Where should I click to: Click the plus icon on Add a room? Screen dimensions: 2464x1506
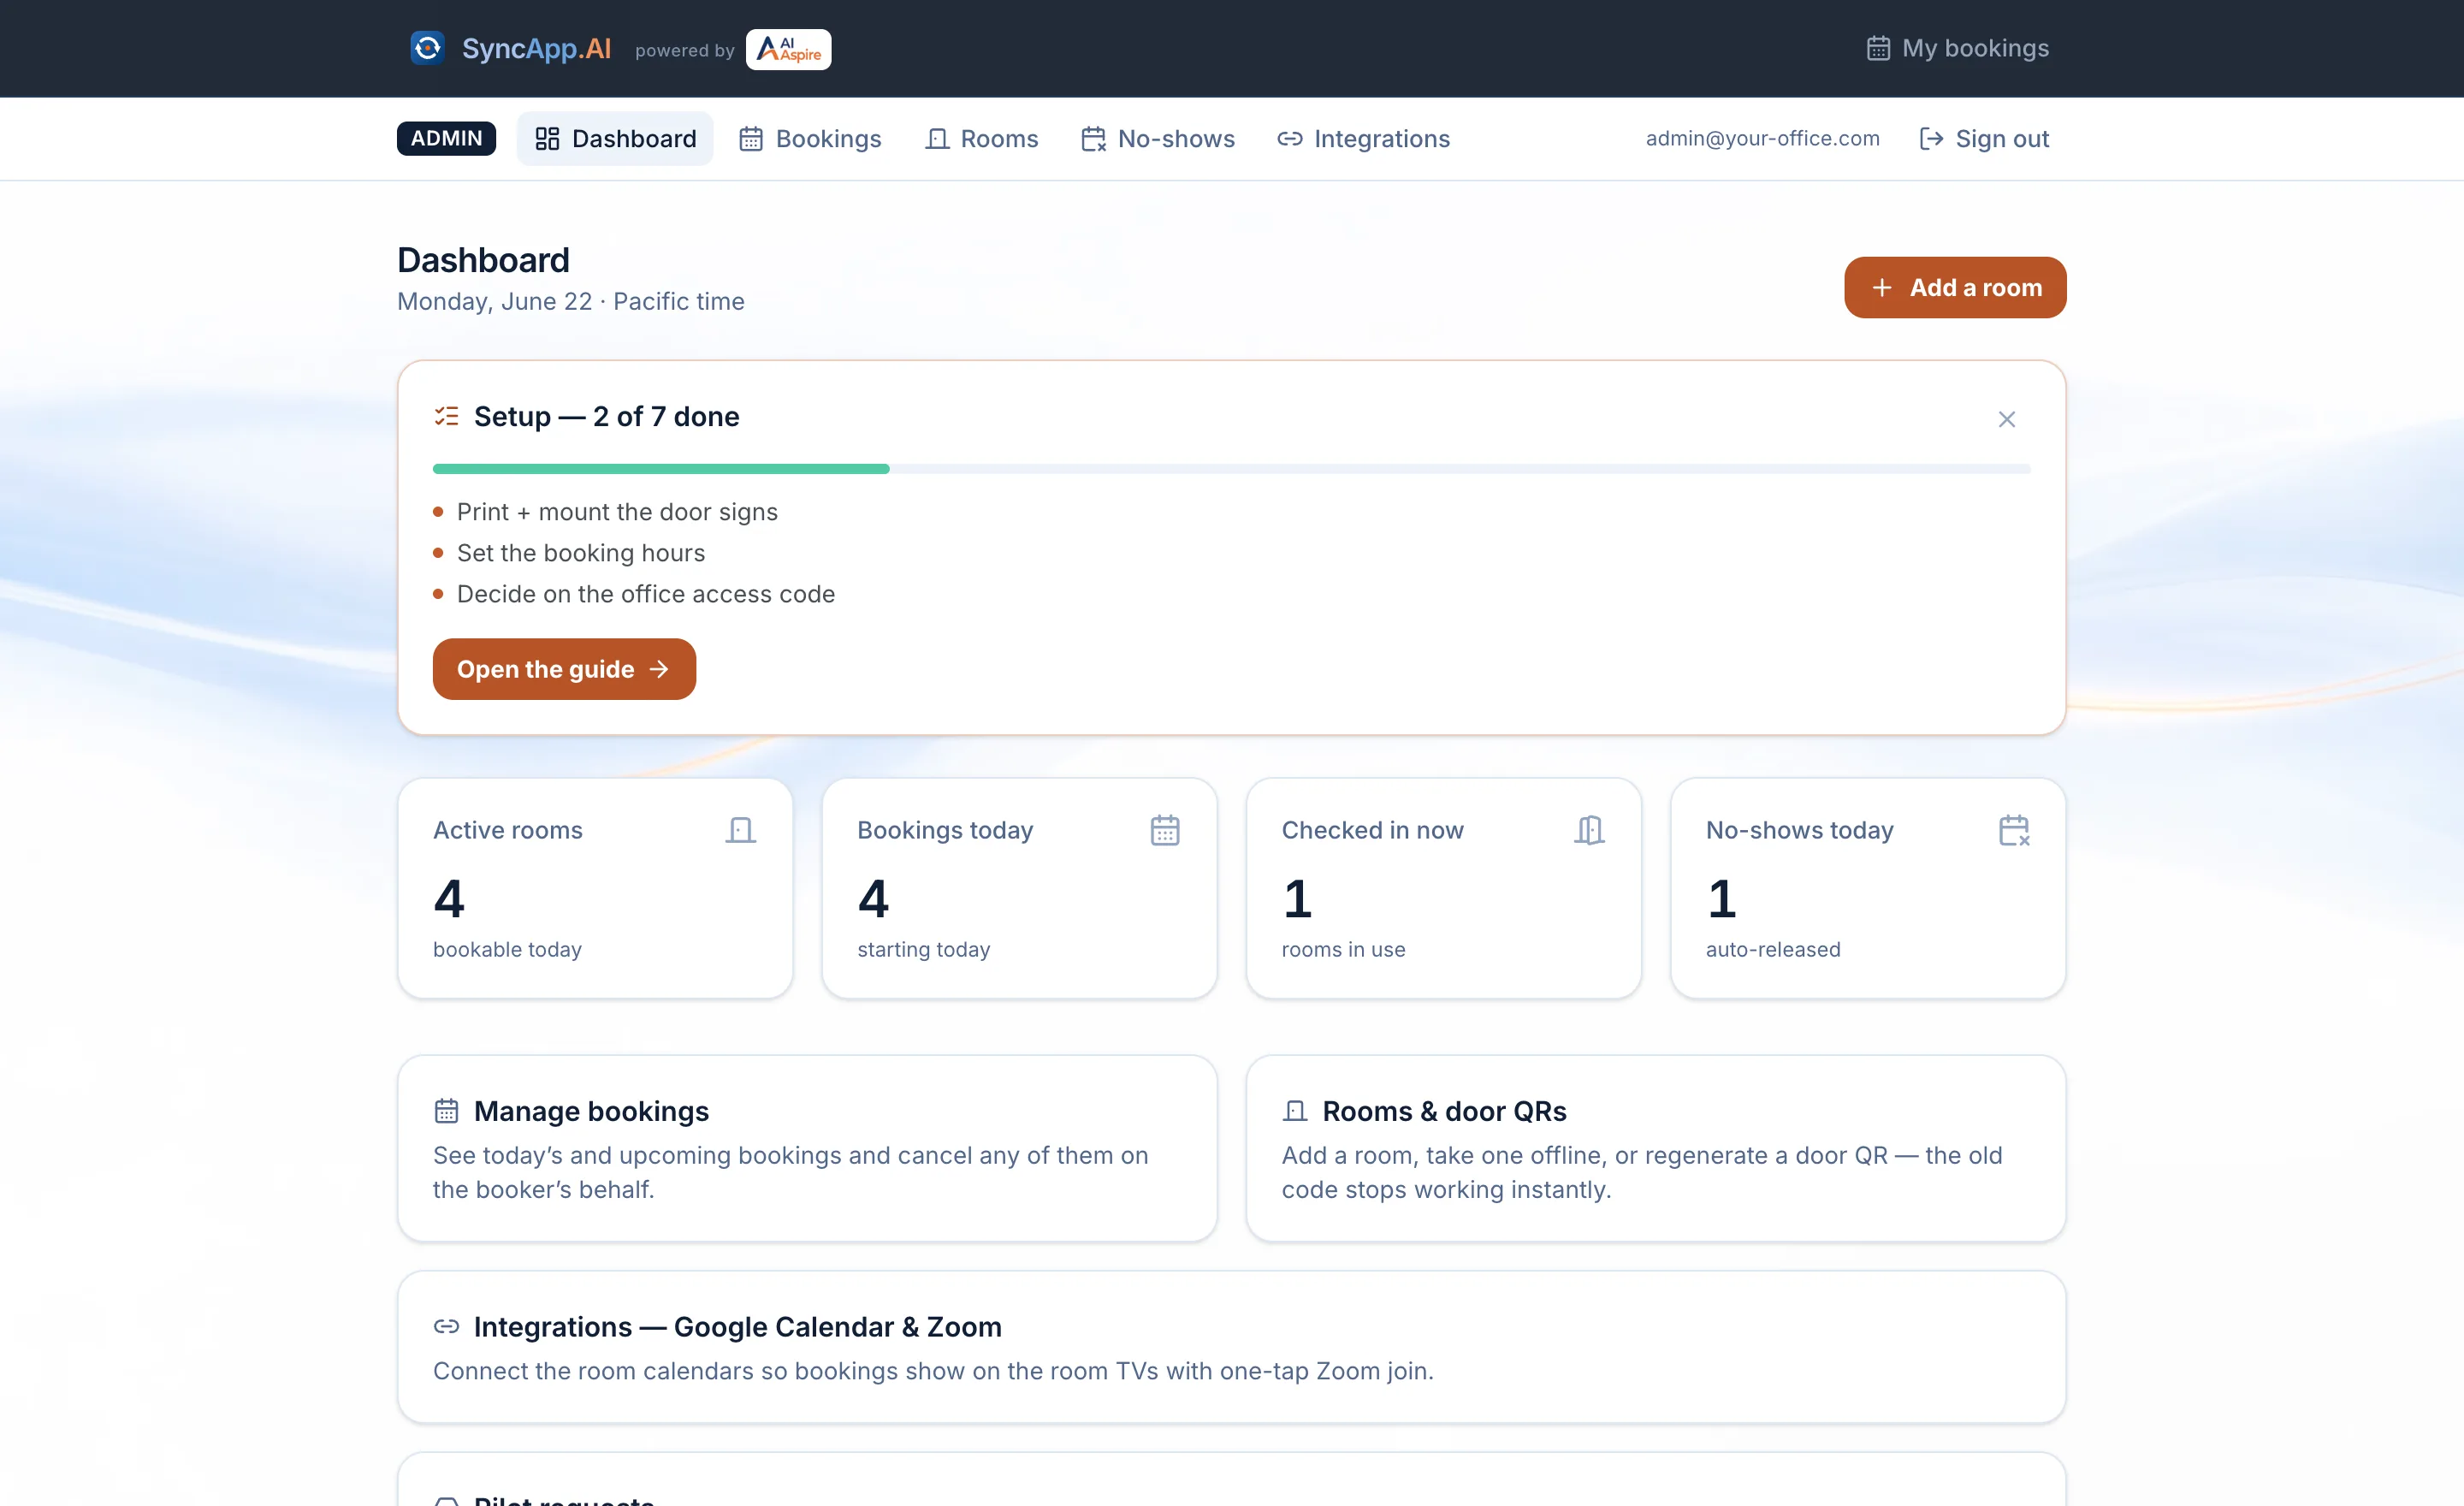click(x=1882, y=287)
